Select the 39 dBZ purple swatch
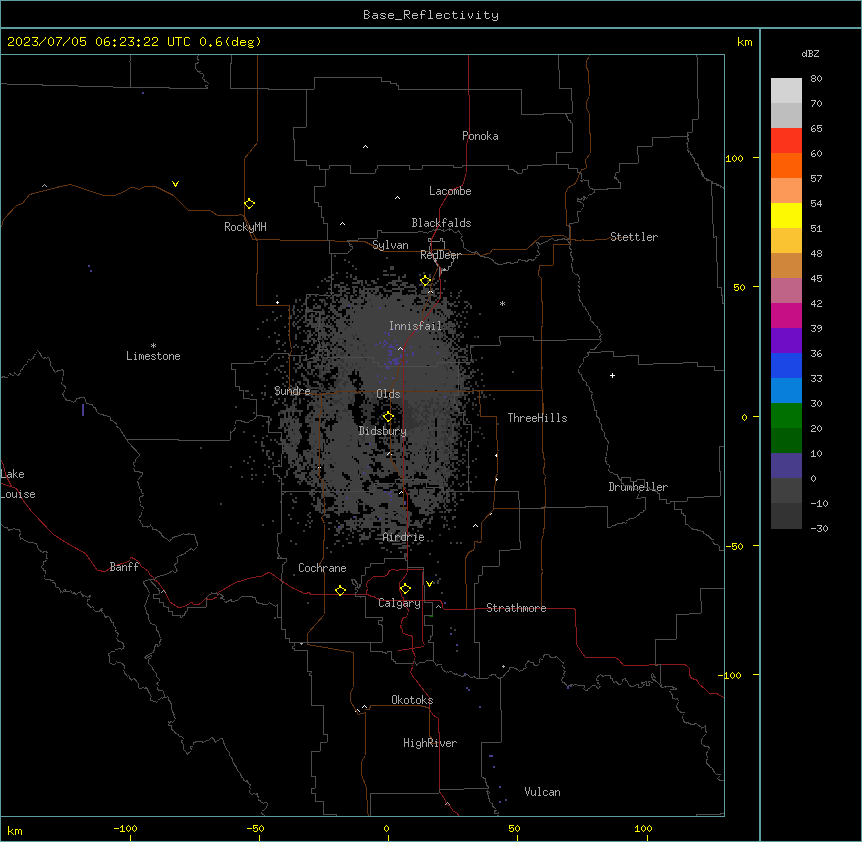Screen dimensions: 862x842 (x=786, y=340)
